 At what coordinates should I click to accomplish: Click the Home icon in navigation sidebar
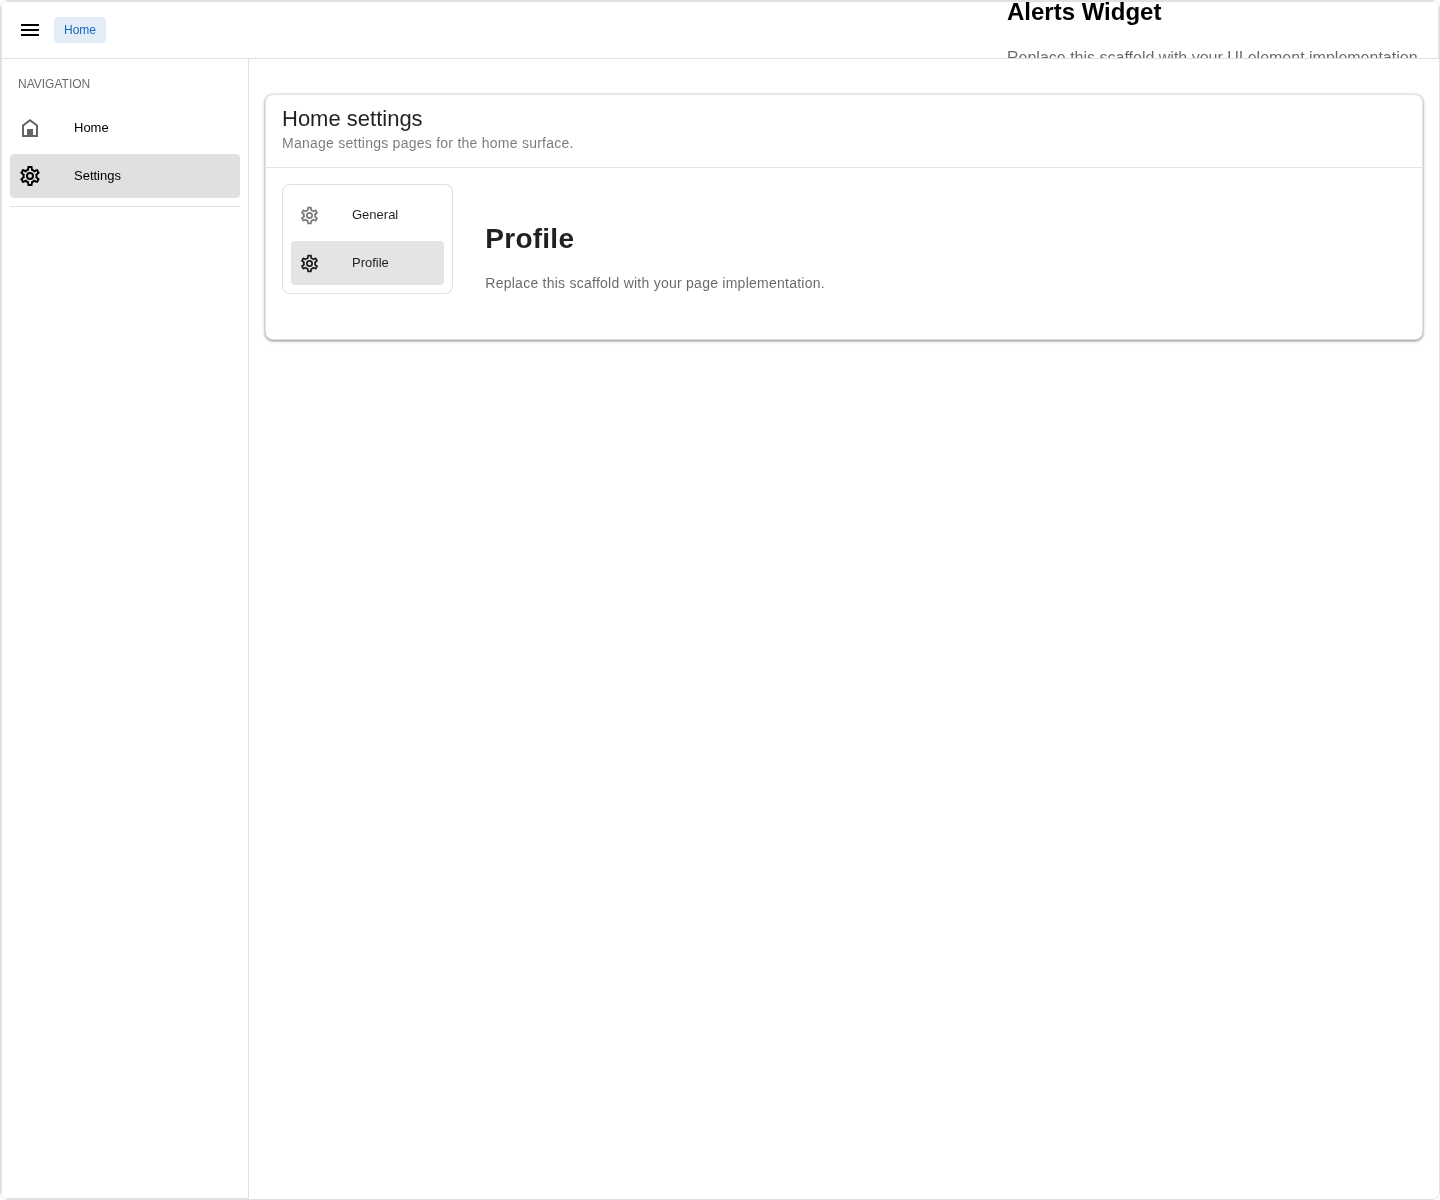coord(30,128)
